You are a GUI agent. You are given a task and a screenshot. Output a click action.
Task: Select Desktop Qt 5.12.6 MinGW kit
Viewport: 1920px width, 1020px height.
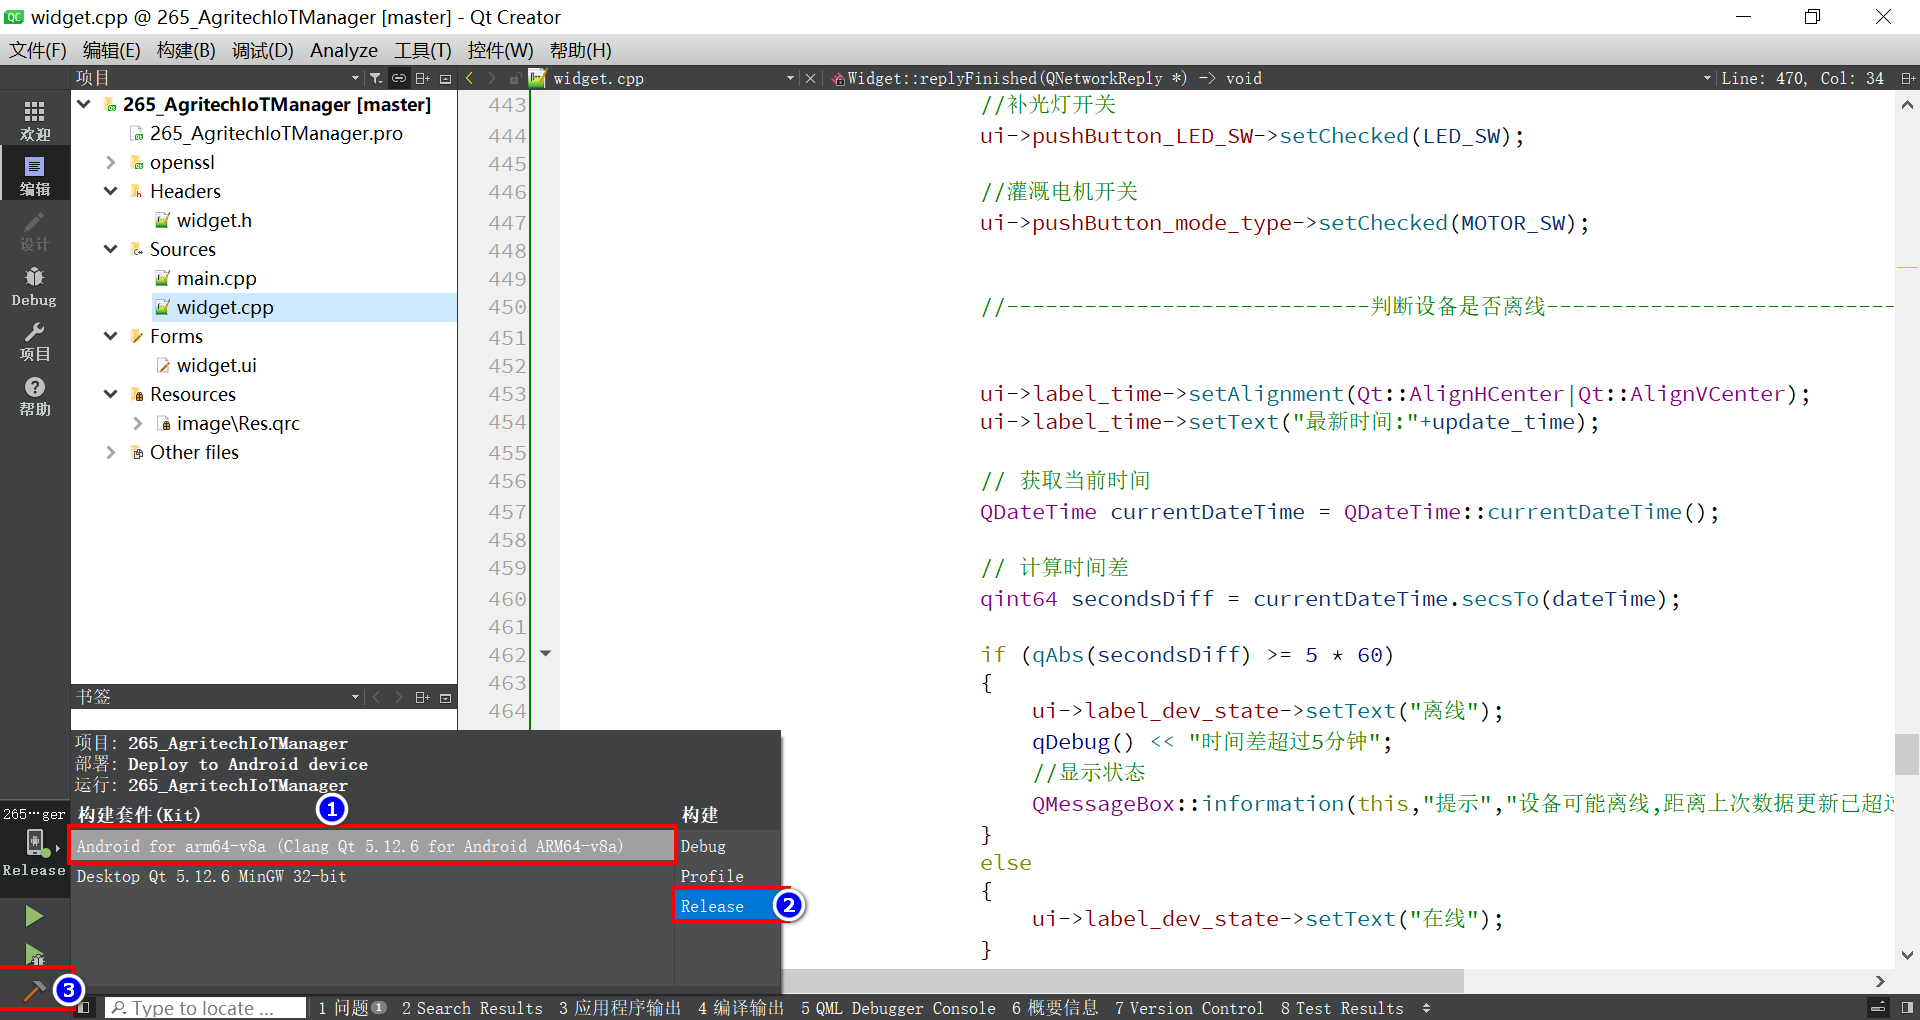(x=210, y=876)
